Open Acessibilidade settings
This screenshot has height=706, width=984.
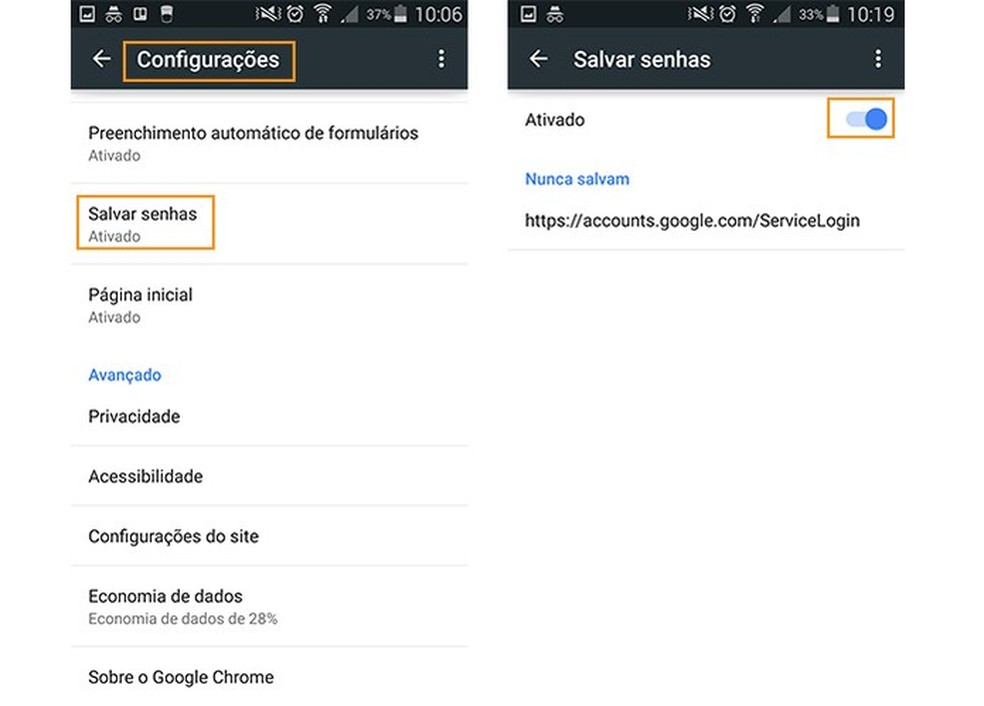pyautogui.click(x=269, y=476)
